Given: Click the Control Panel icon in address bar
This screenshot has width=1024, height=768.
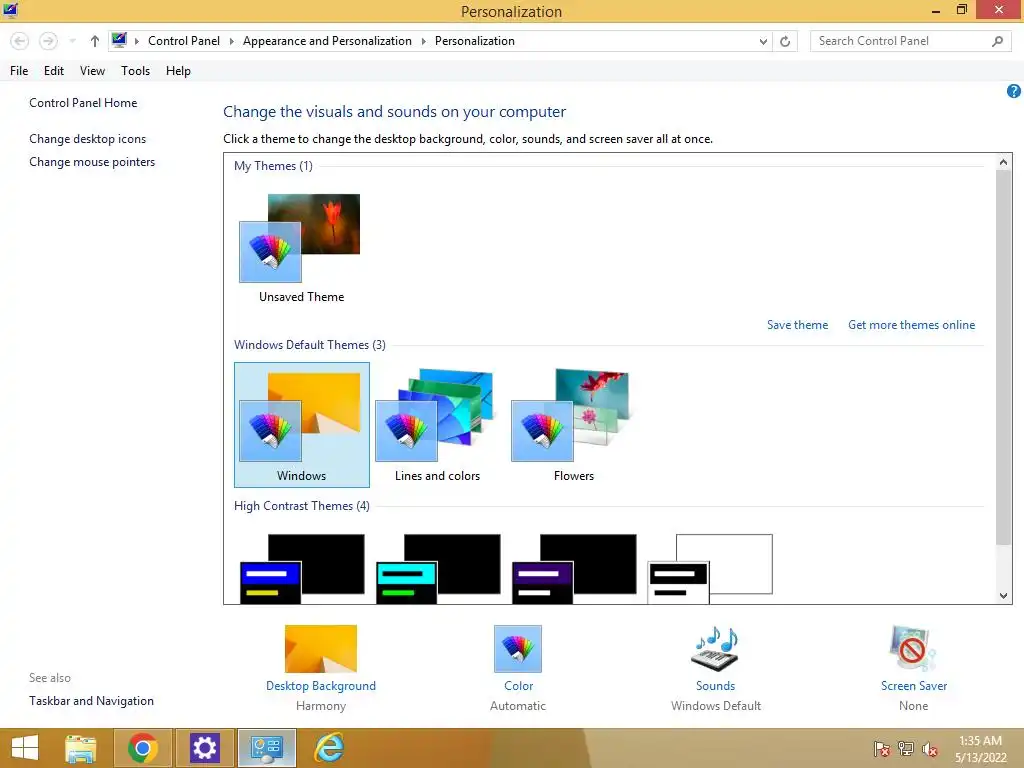Looking at the screenshot, I should tap(119, 40).
